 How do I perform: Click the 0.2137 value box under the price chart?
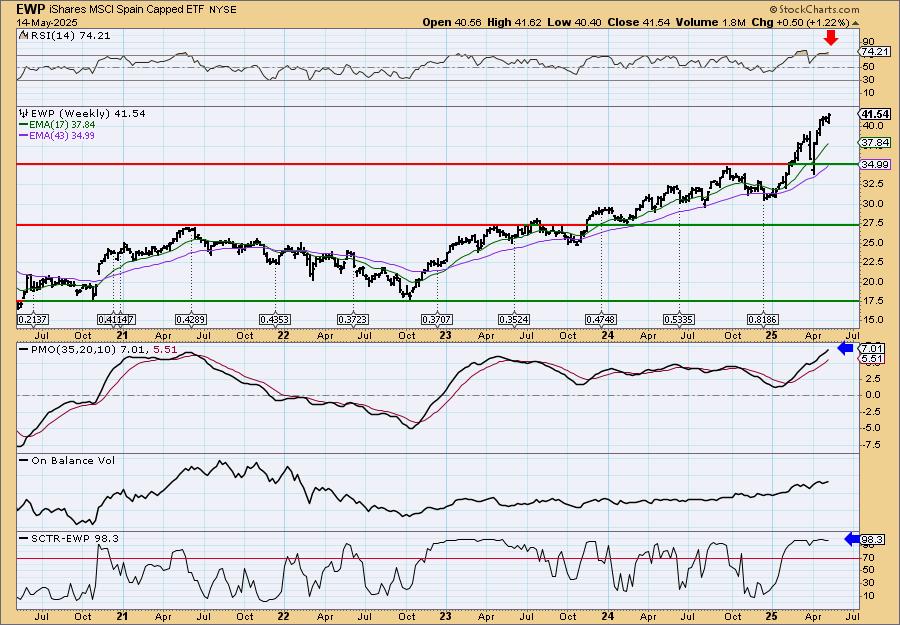tap(33, 320)
